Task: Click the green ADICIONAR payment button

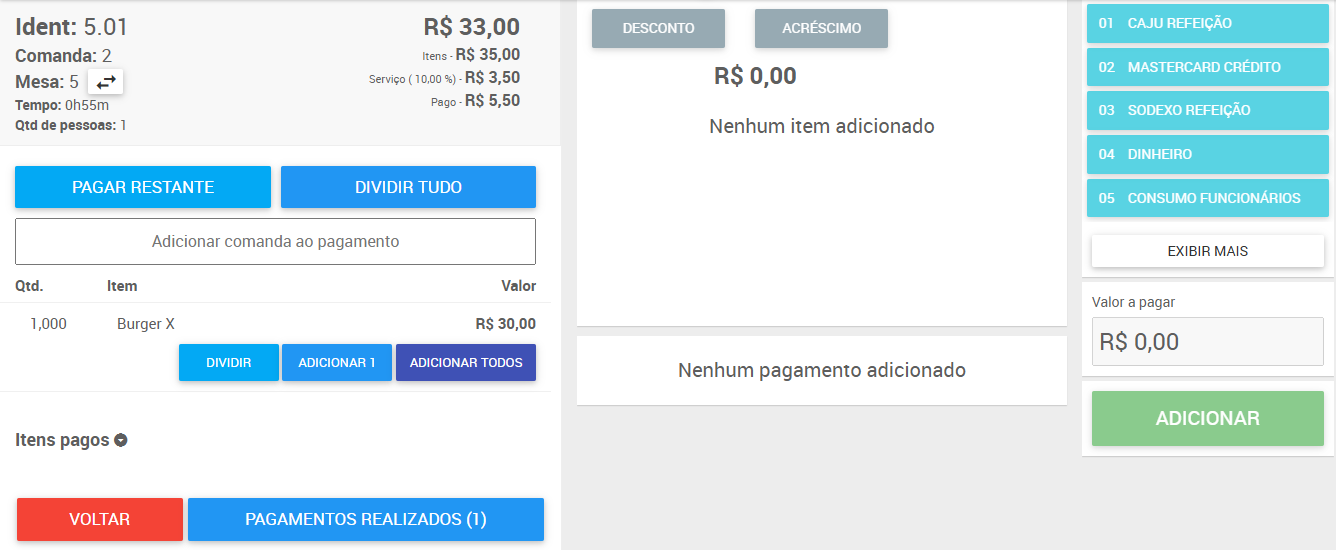Action: (x=1208, y=419)
